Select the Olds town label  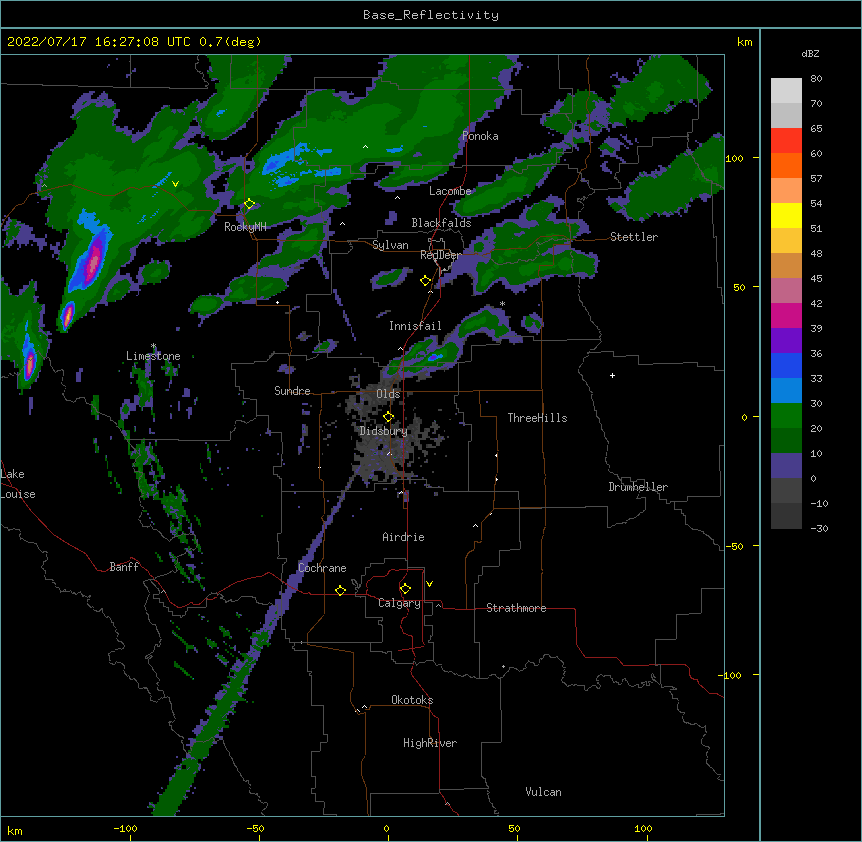(388, 394)
